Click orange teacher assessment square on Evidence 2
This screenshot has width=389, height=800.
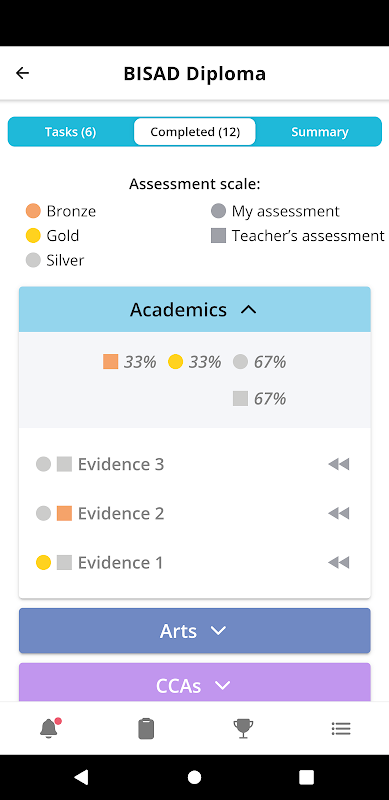click(x=64, y=513)
